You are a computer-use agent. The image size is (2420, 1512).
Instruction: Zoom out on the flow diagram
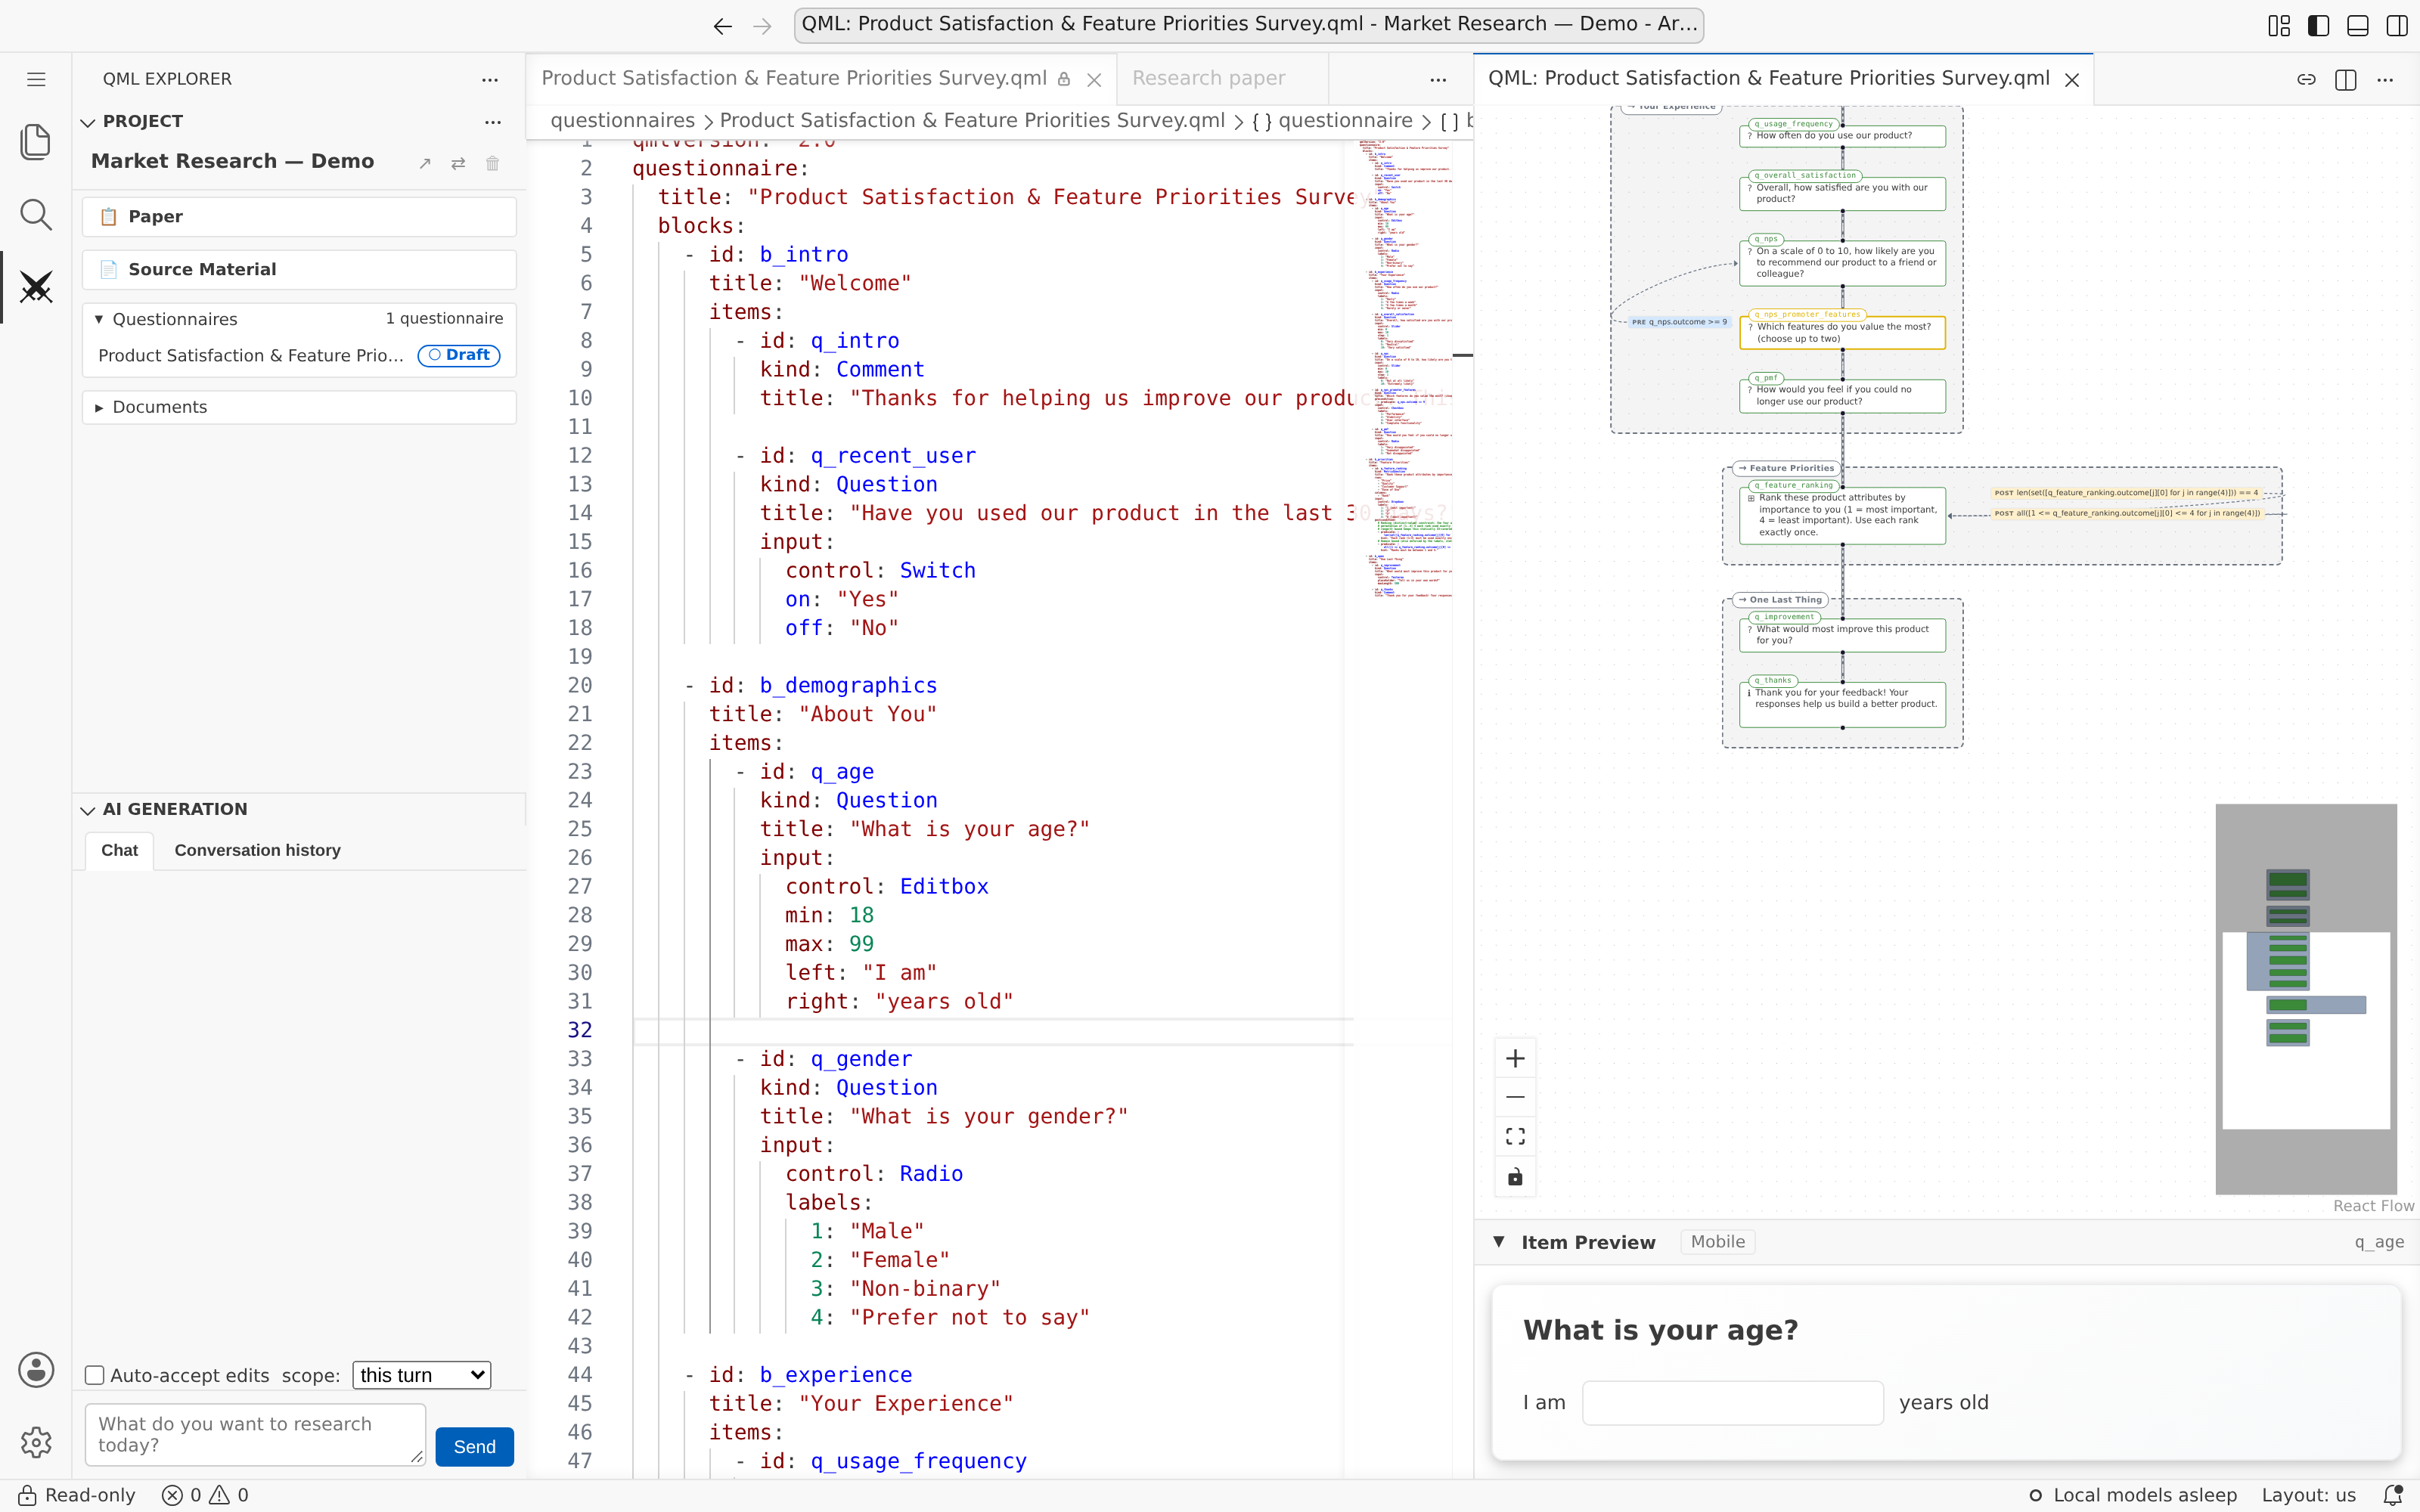click(1515, 1097)
